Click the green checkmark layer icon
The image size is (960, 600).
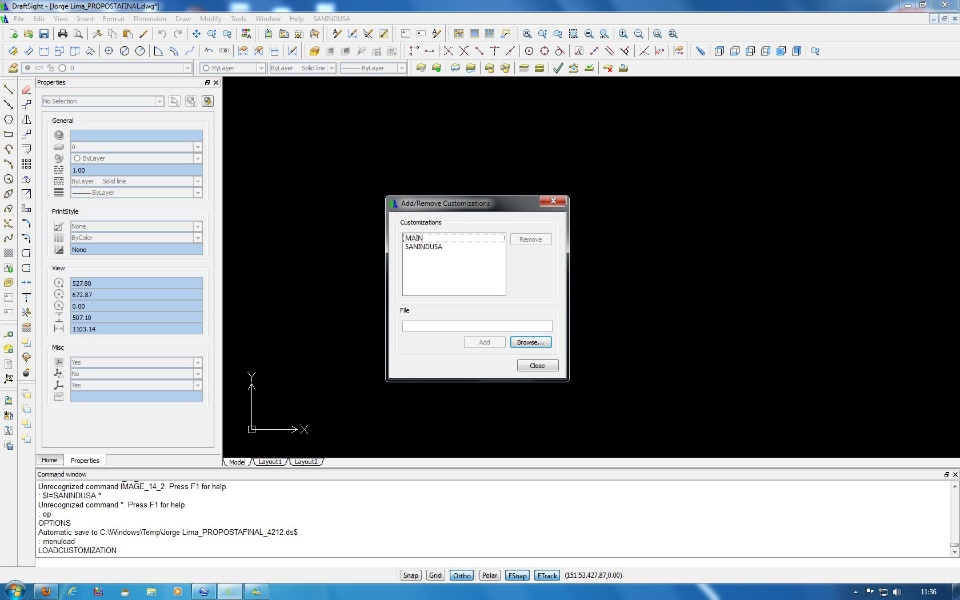[x=557, y=68]
